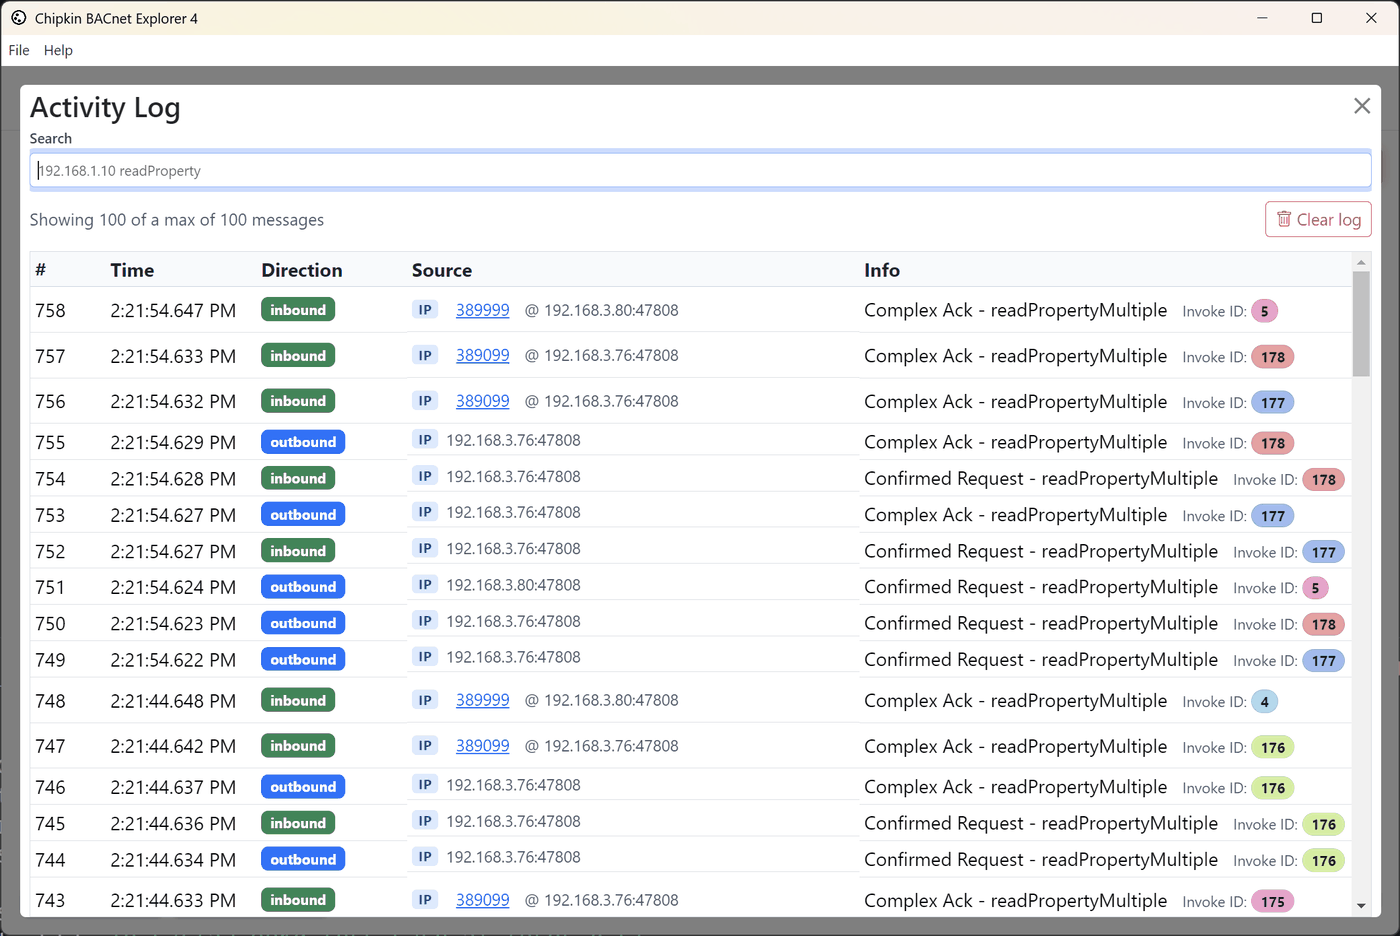
Task: Open device 389099 link in row 757
Action: pos(482,355)
